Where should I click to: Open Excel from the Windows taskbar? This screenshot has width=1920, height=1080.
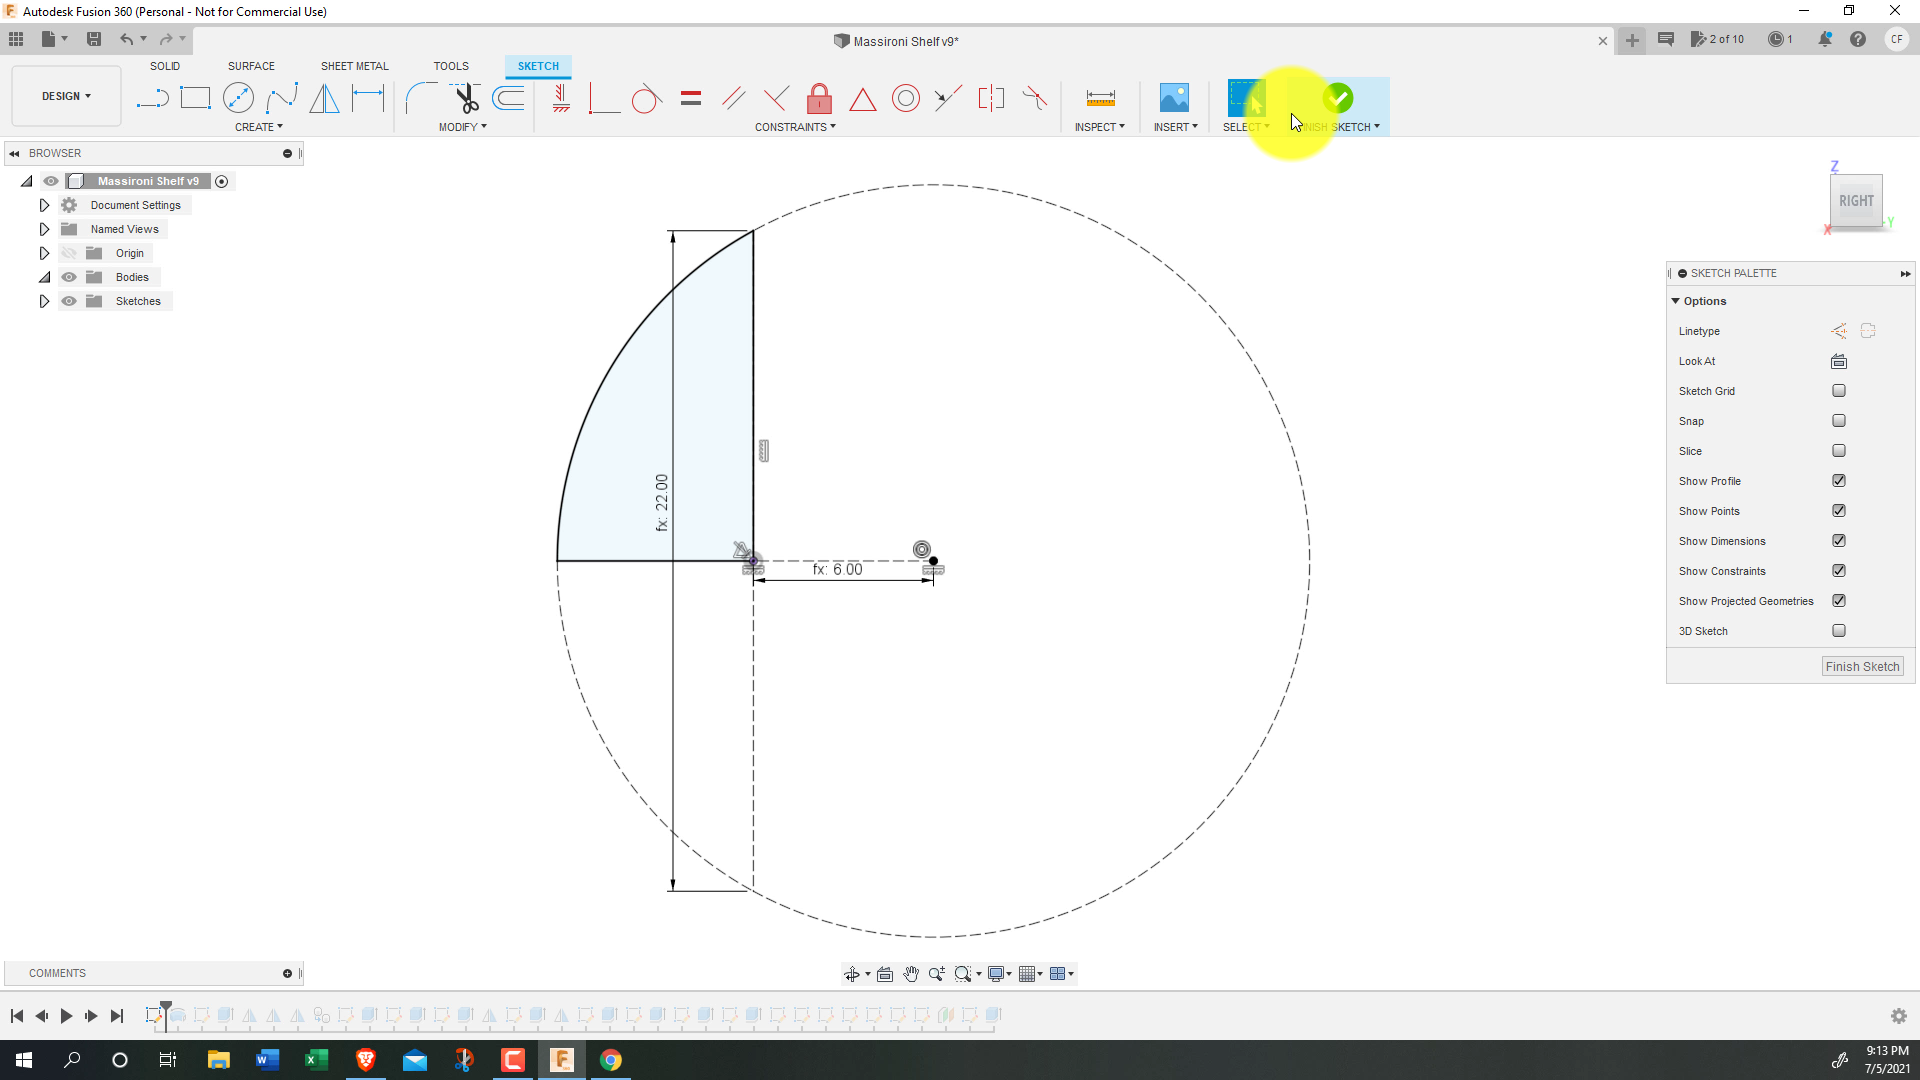tap(316, 1060)
